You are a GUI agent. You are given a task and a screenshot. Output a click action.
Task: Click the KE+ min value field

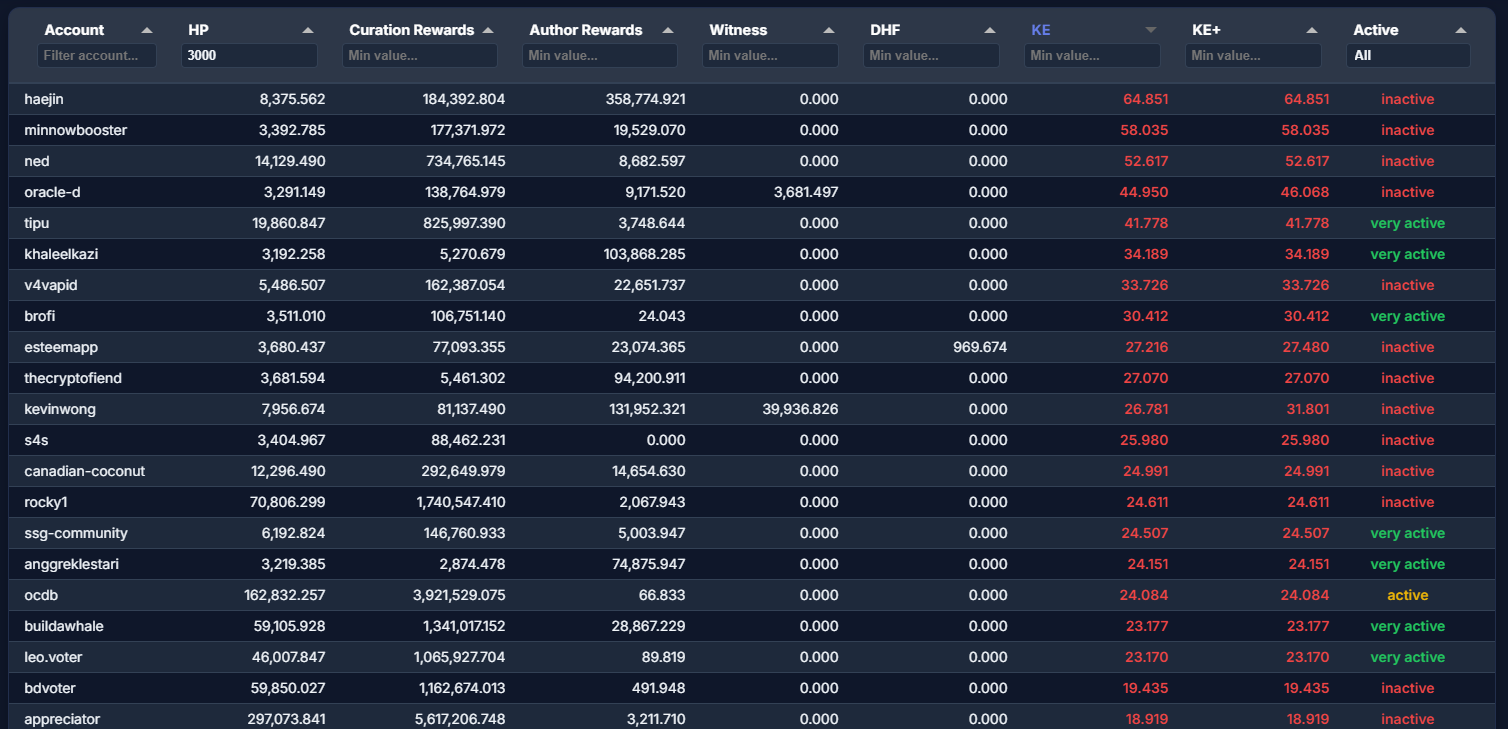[1253, 56]
